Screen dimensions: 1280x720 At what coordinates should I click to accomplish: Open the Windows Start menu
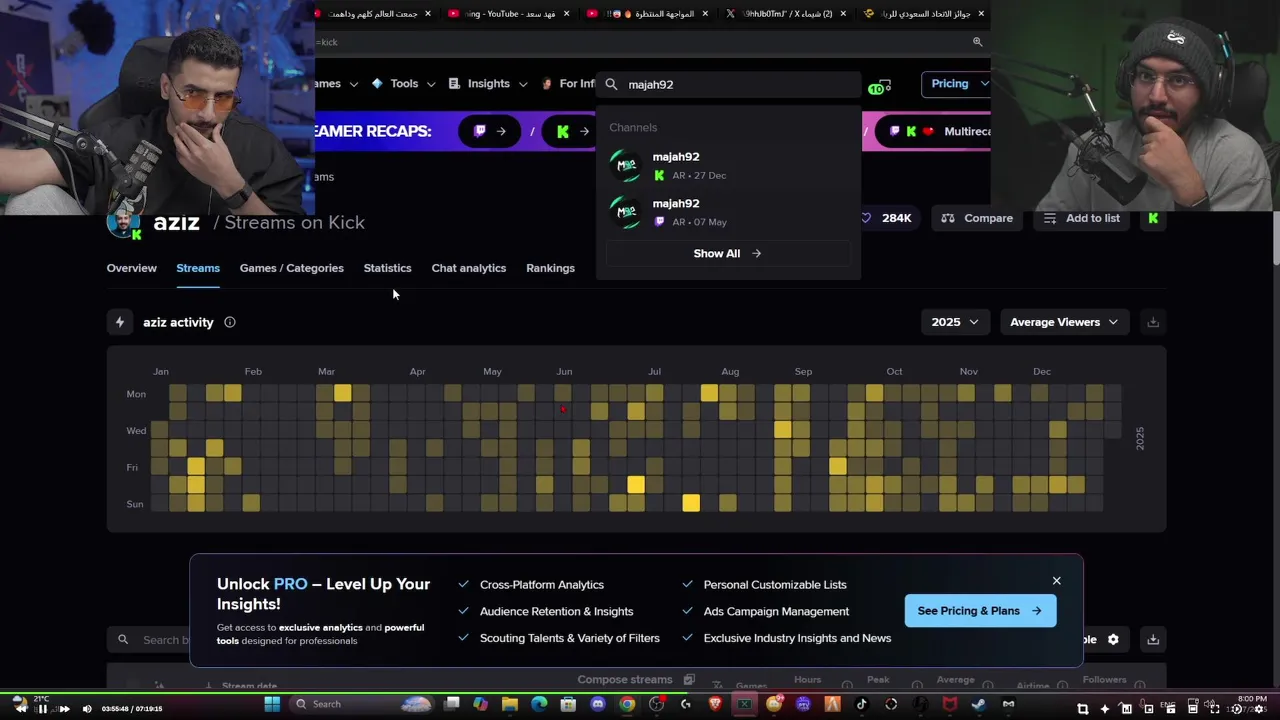pyautogui.click(x=271, y=704)
